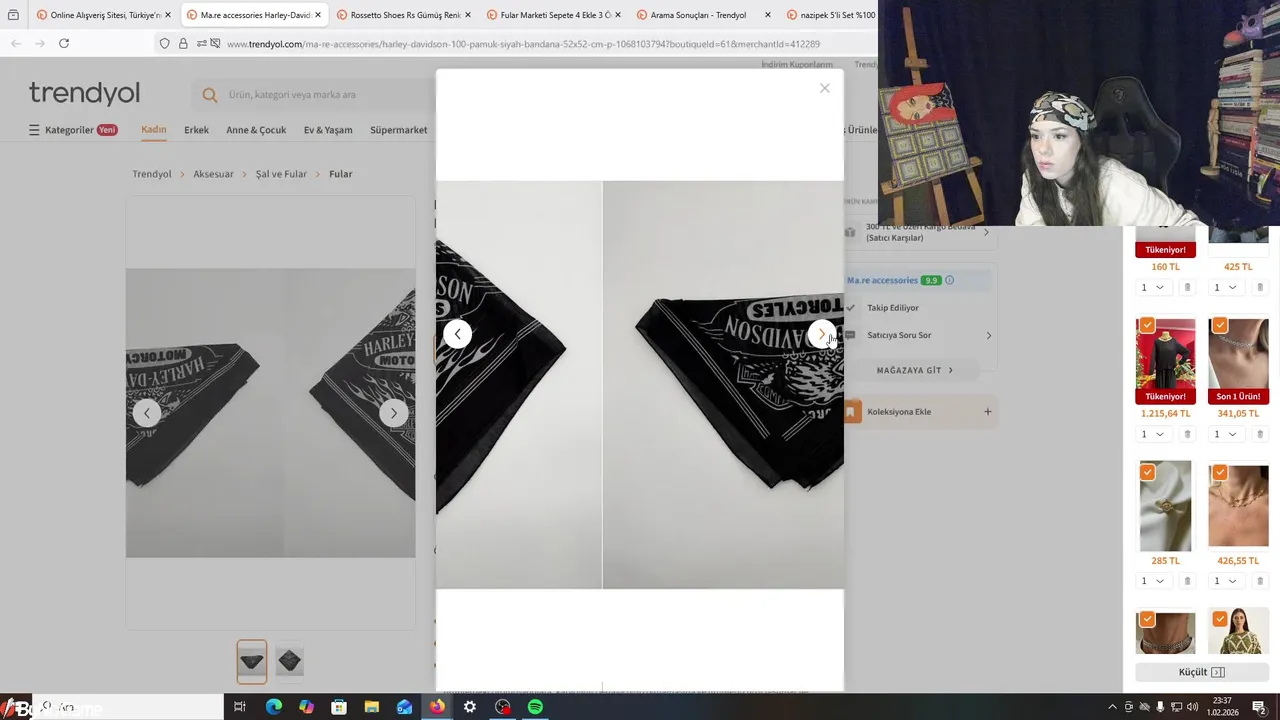Image resolution: width=1280 pixels, height=720 pixels.
Task: Open quantity dropdown for 426,55 TL item
Action: pyautogui.click(x=1226, y=581)
